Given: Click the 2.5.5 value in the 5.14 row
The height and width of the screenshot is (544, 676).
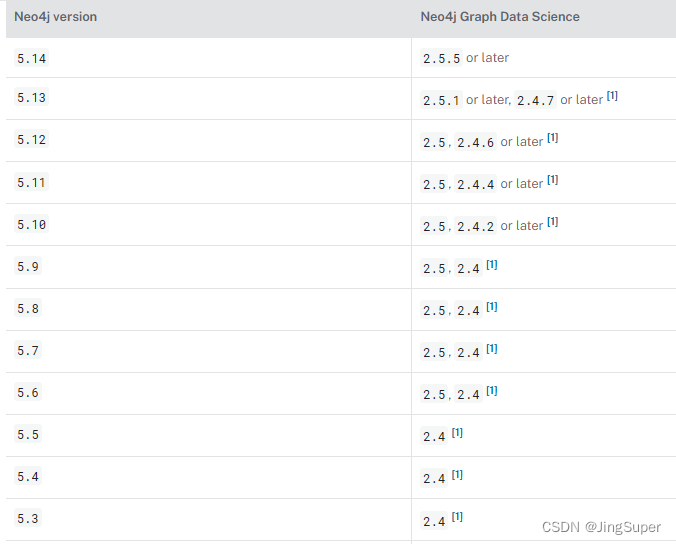Looking at the screenshot, I should tap(441, 58).
